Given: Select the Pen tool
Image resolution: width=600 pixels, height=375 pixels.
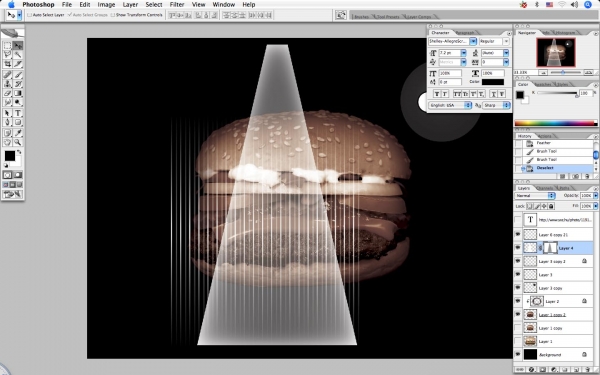Looking at the screenshot, I should [x=7, y=122].
